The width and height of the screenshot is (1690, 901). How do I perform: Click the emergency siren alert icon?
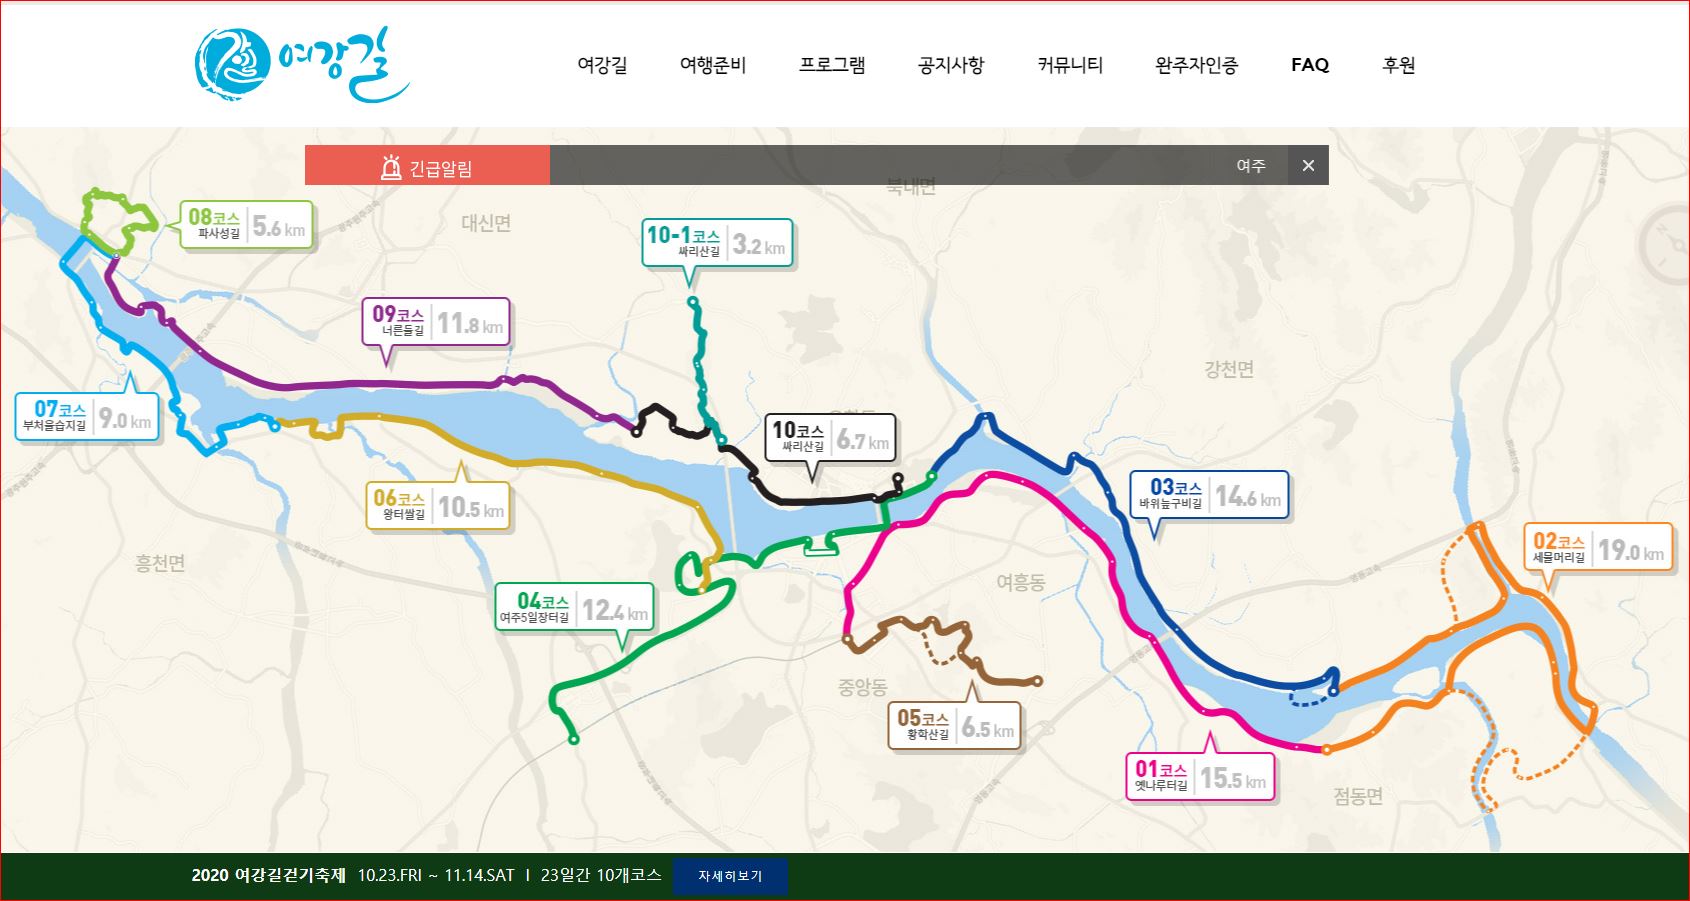click(x=391, y=167)
